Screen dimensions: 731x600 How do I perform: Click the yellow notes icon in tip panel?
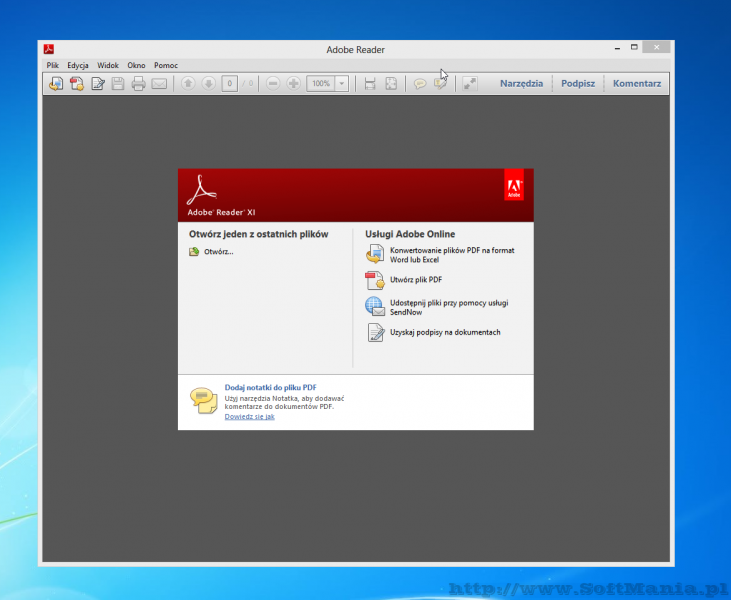point(204,400)
